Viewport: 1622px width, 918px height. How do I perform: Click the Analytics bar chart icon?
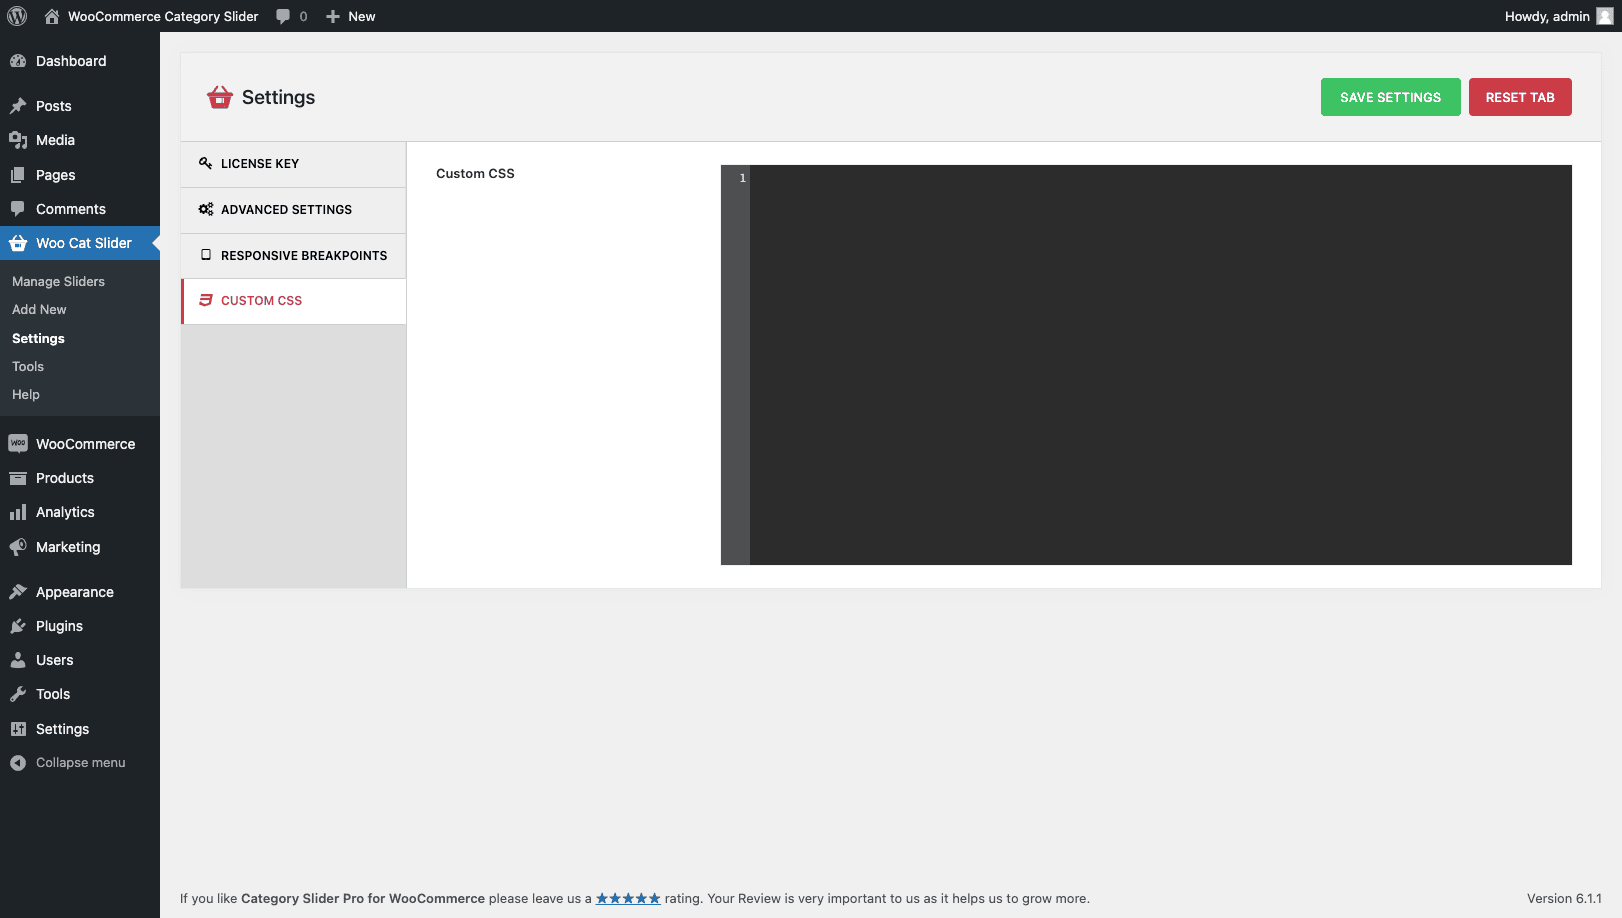coord(18,512)
